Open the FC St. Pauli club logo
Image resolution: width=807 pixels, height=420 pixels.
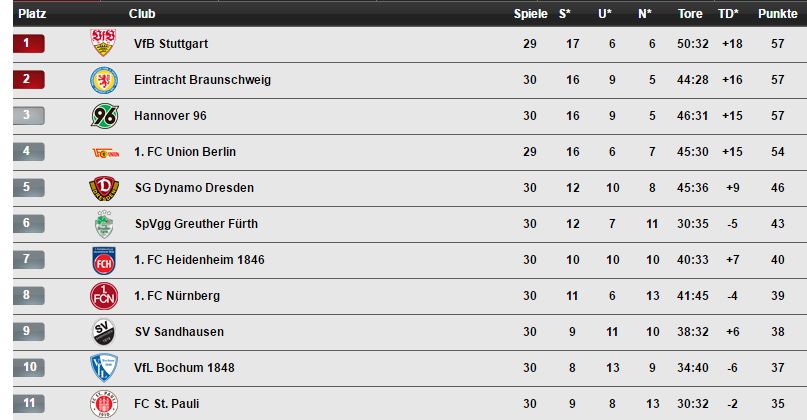click(x=104, y=404)
